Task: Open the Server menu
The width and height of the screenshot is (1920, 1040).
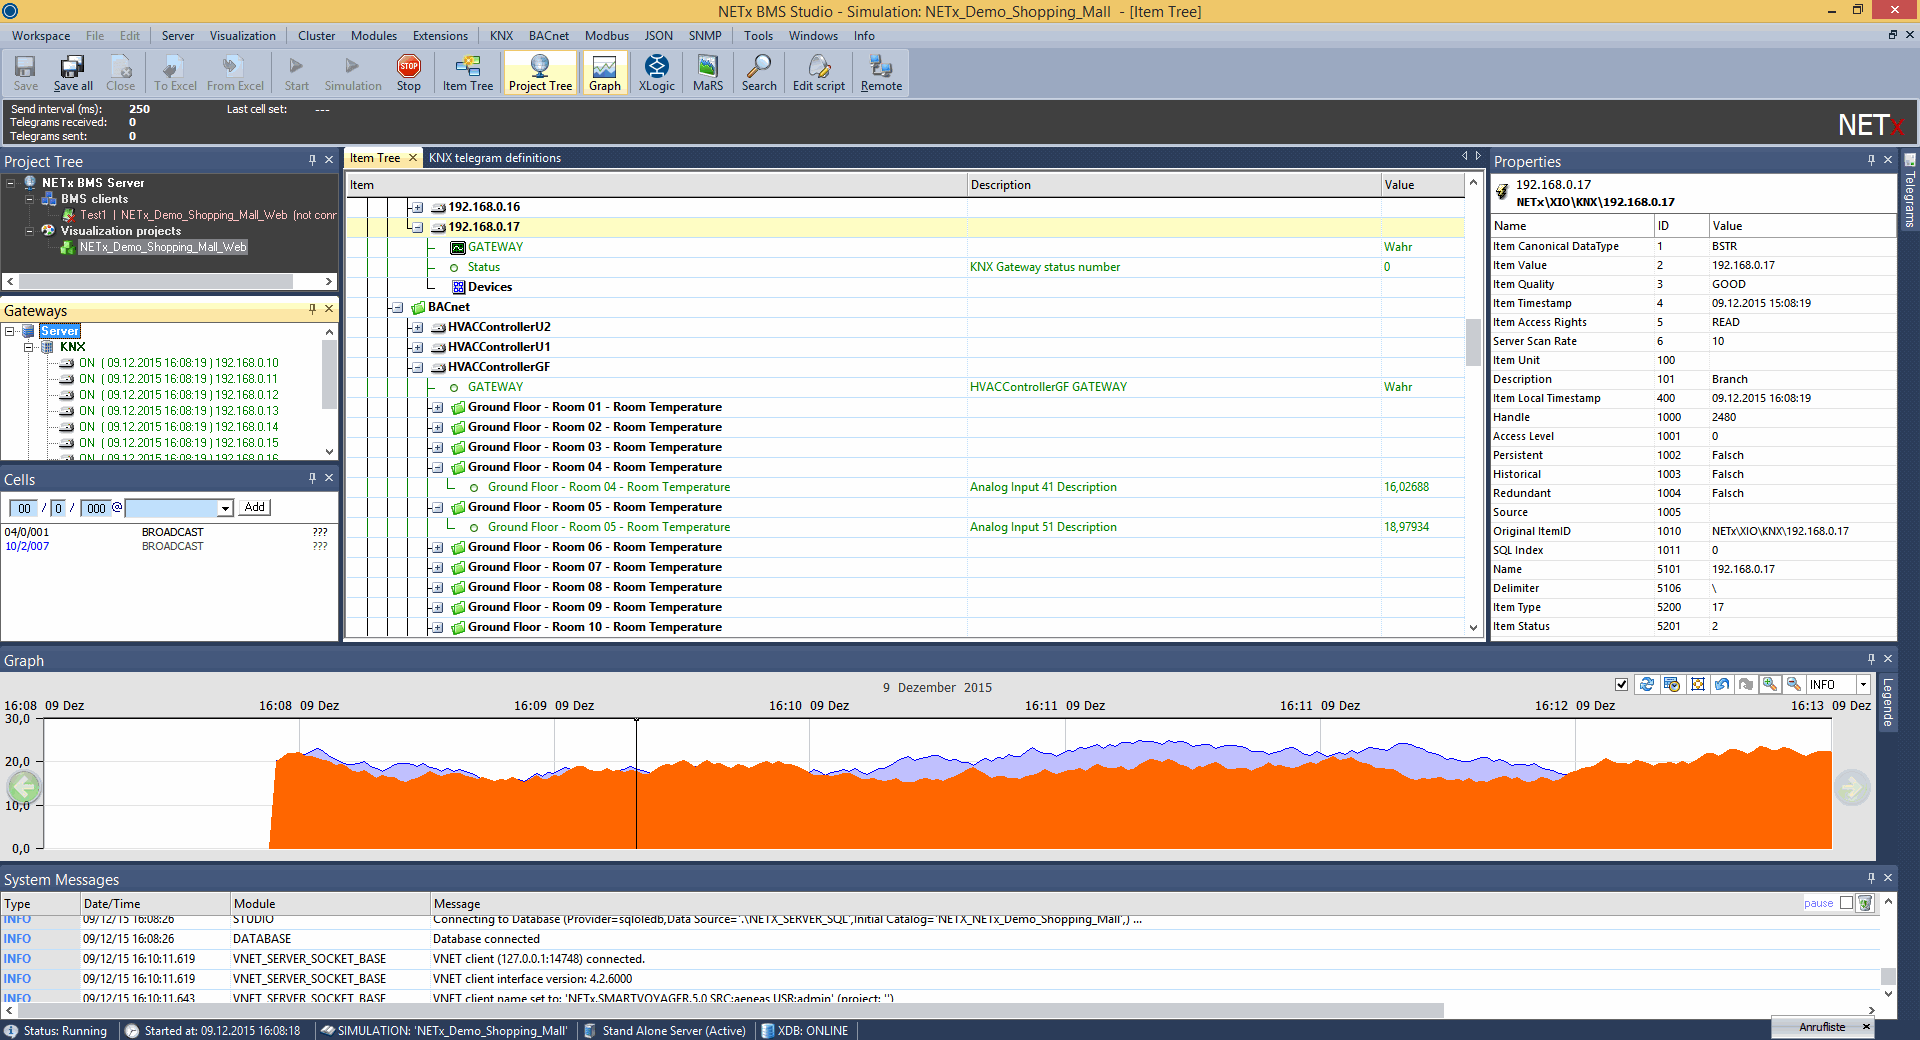Action: [178, 36]
